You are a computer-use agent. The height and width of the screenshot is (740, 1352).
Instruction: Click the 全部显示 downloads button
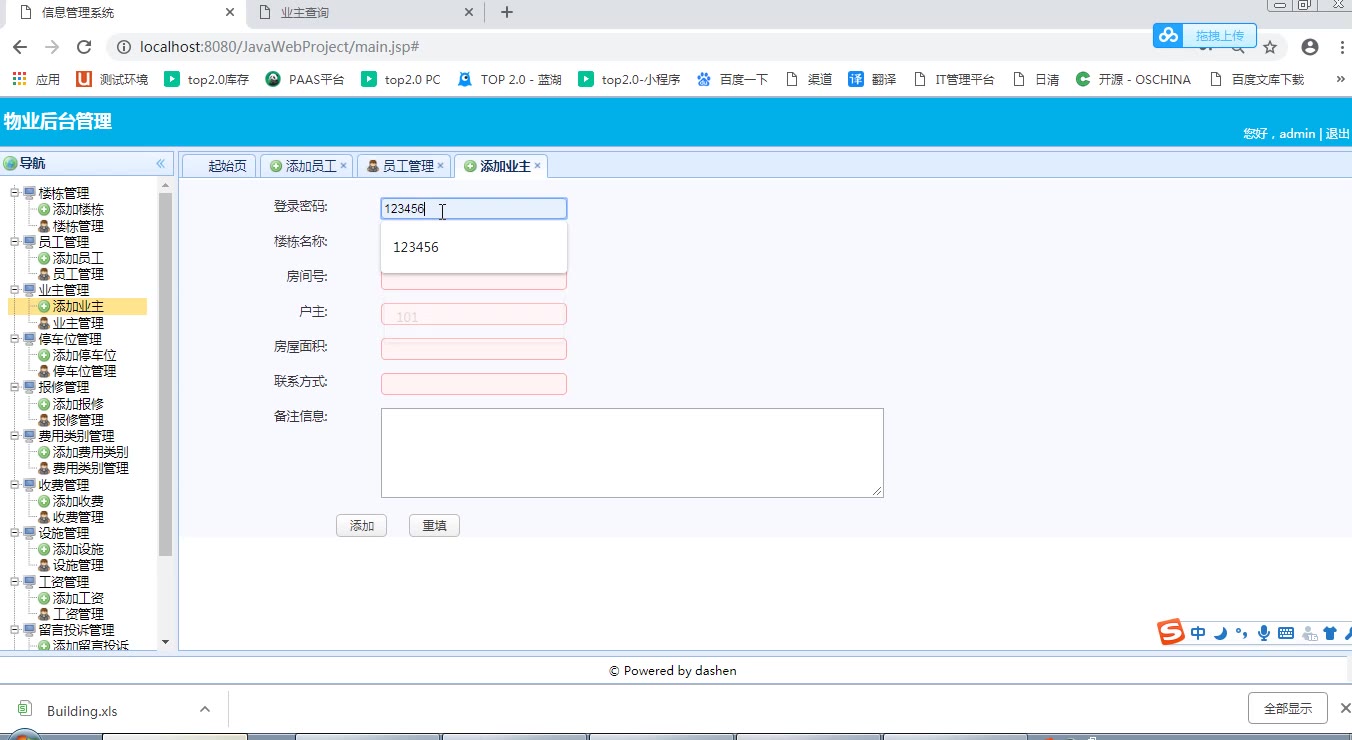(1288, 708)
